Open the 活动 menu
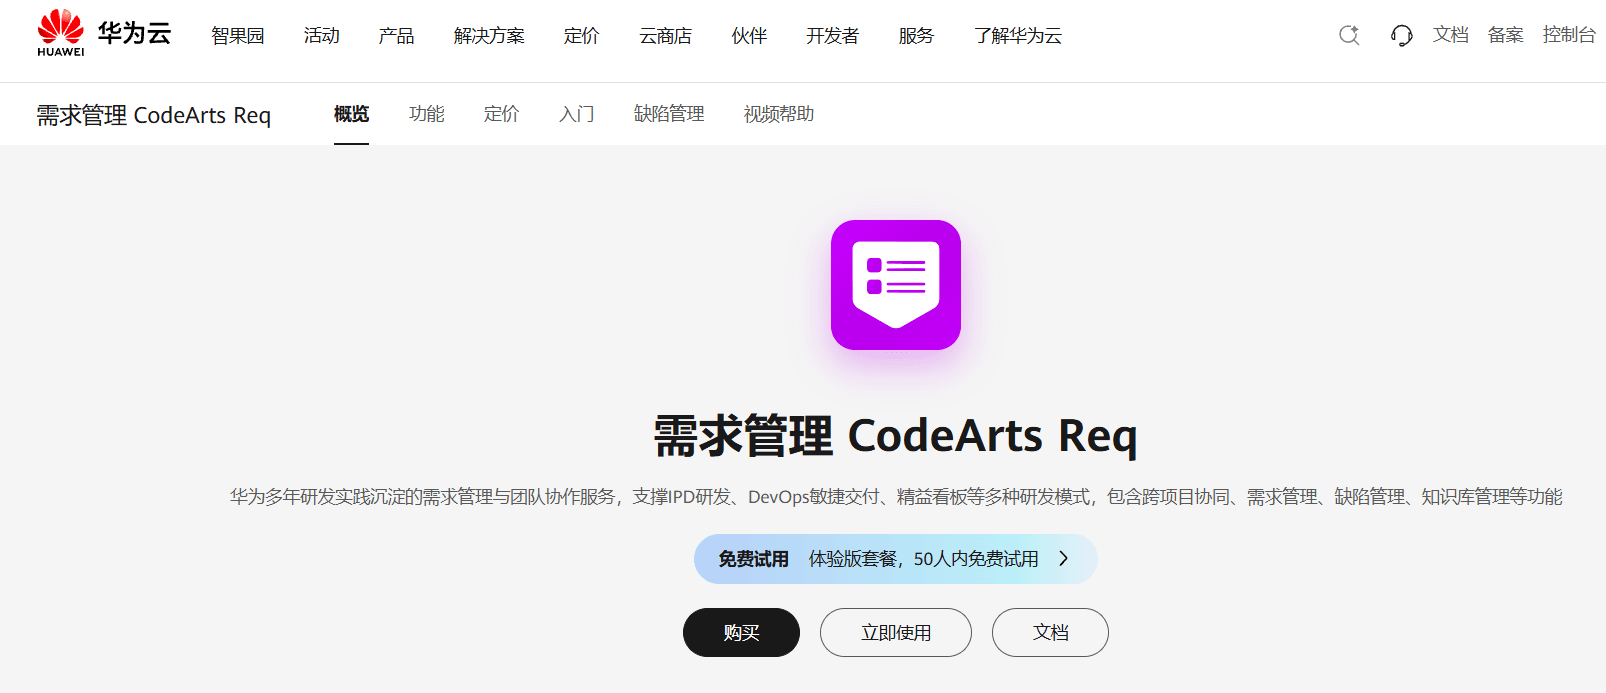The image size is (1606, 693). 322,36
